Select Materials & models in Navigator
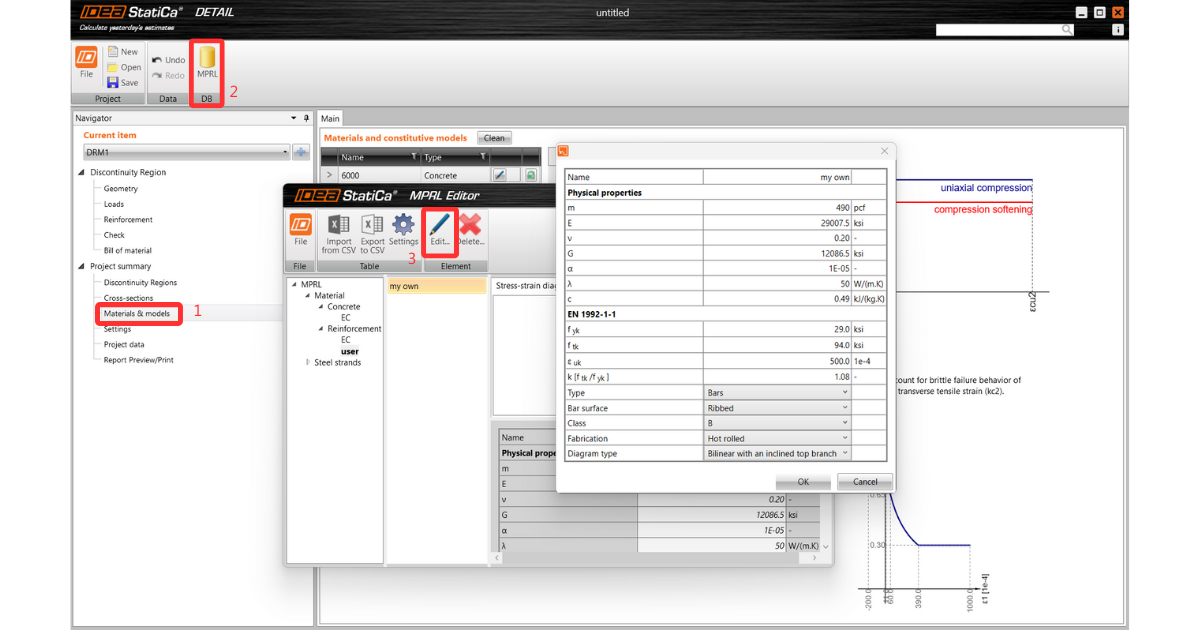Viewport: 1200px width, 630px height. 138,313
